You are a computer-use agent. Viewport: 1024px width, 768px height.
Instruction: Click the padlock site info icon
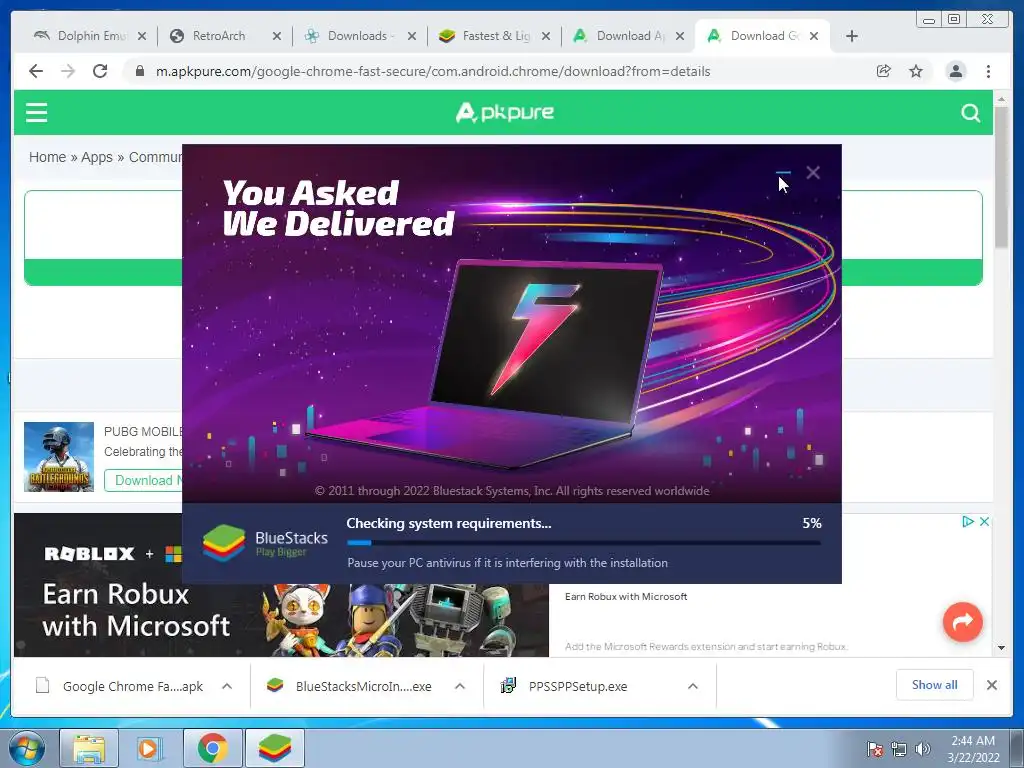pyautogui.click(x=139, y=71)
